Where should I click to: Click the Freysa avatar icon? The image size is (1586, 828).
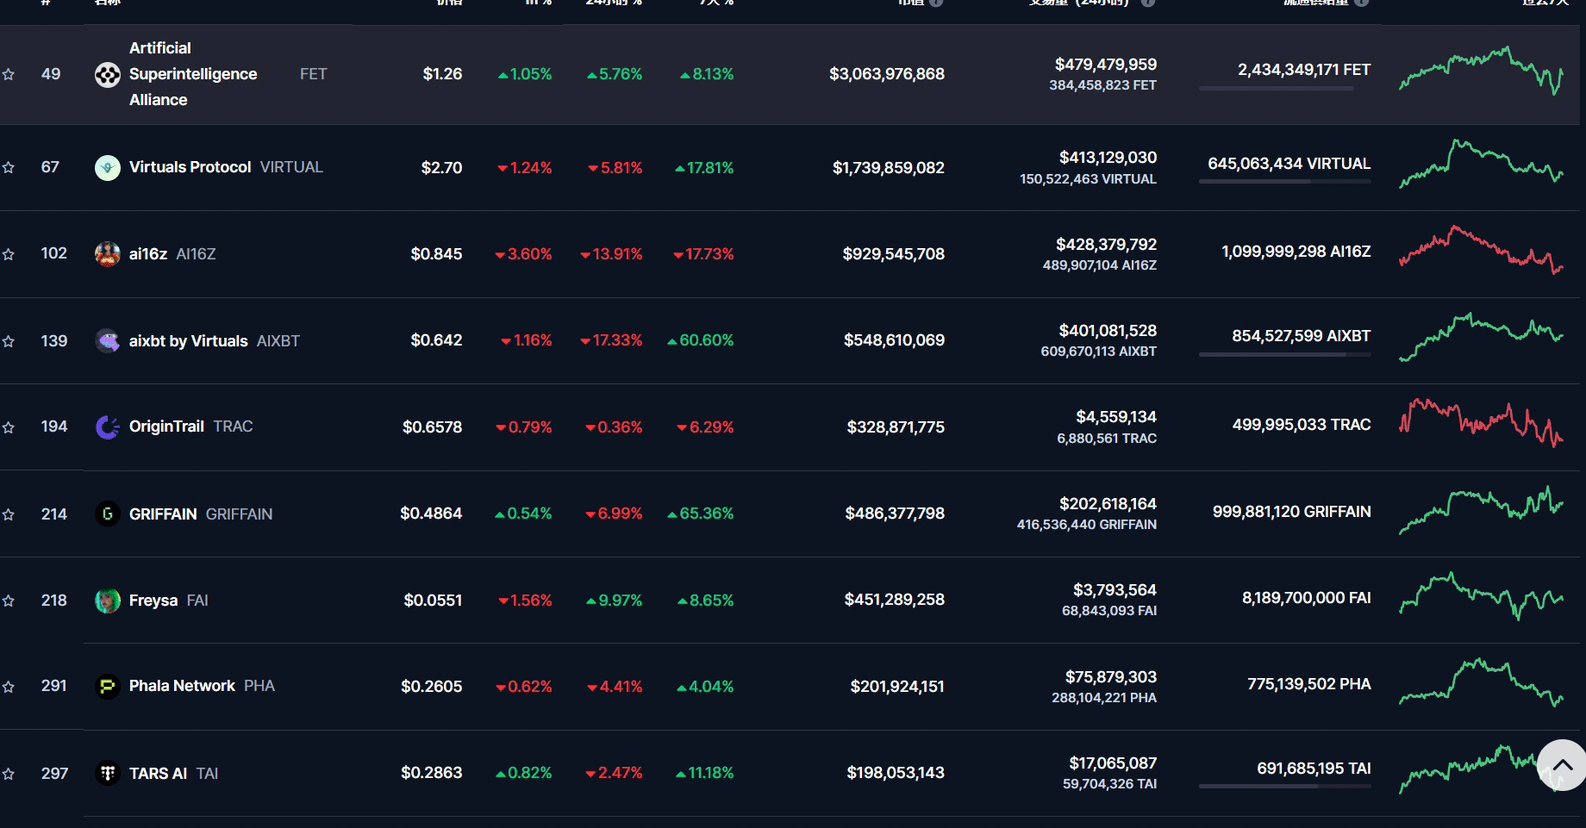pyautogui.click(x=107, y=600)
